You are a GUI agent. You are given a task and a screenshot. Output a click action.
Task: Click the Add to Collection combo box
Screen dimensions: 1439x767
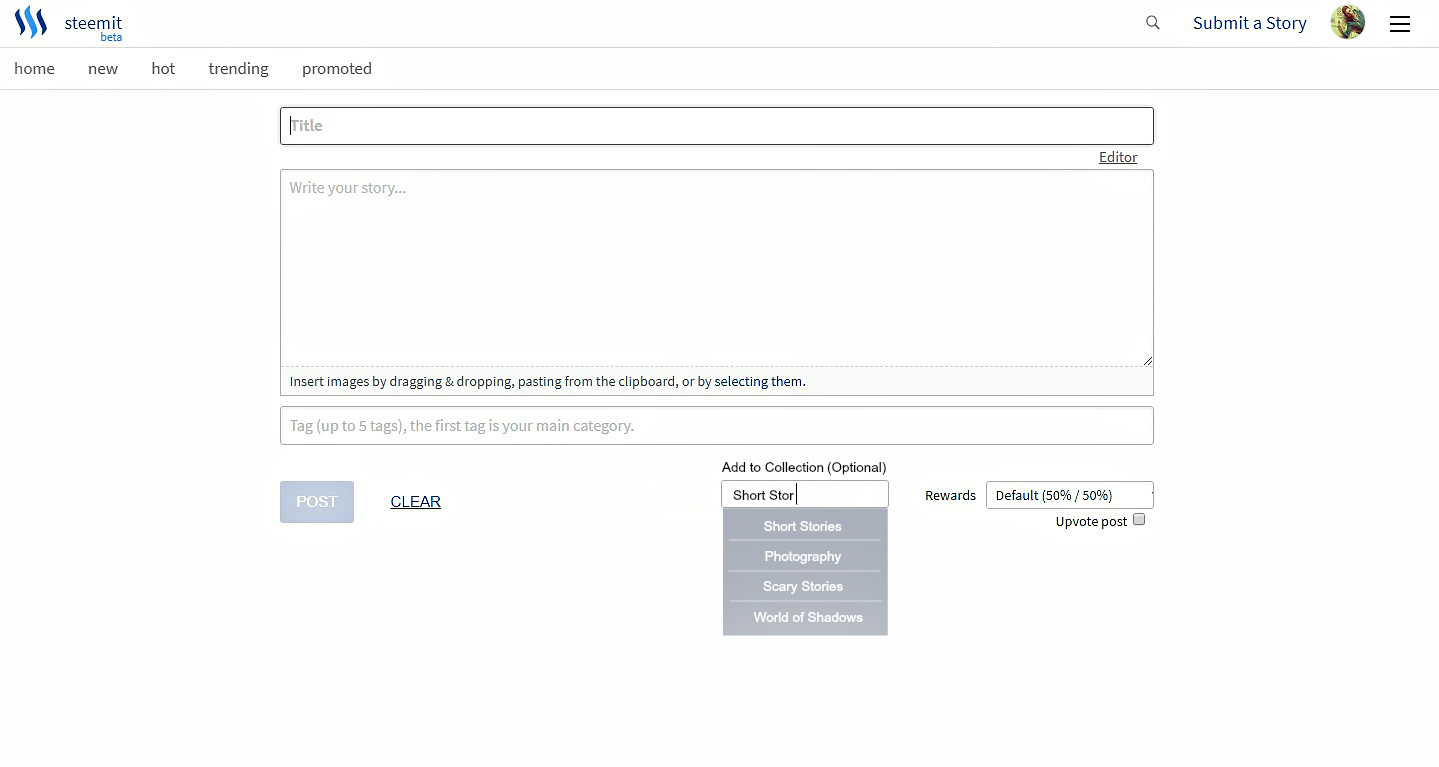tap(805, 495)
